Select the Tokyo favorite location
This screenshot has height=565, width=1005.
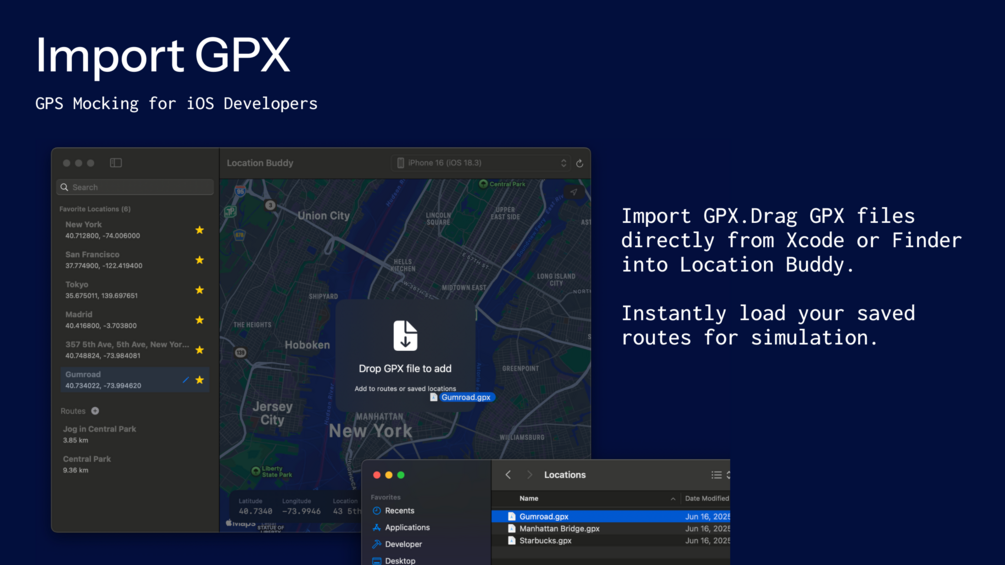click(135, 290)
